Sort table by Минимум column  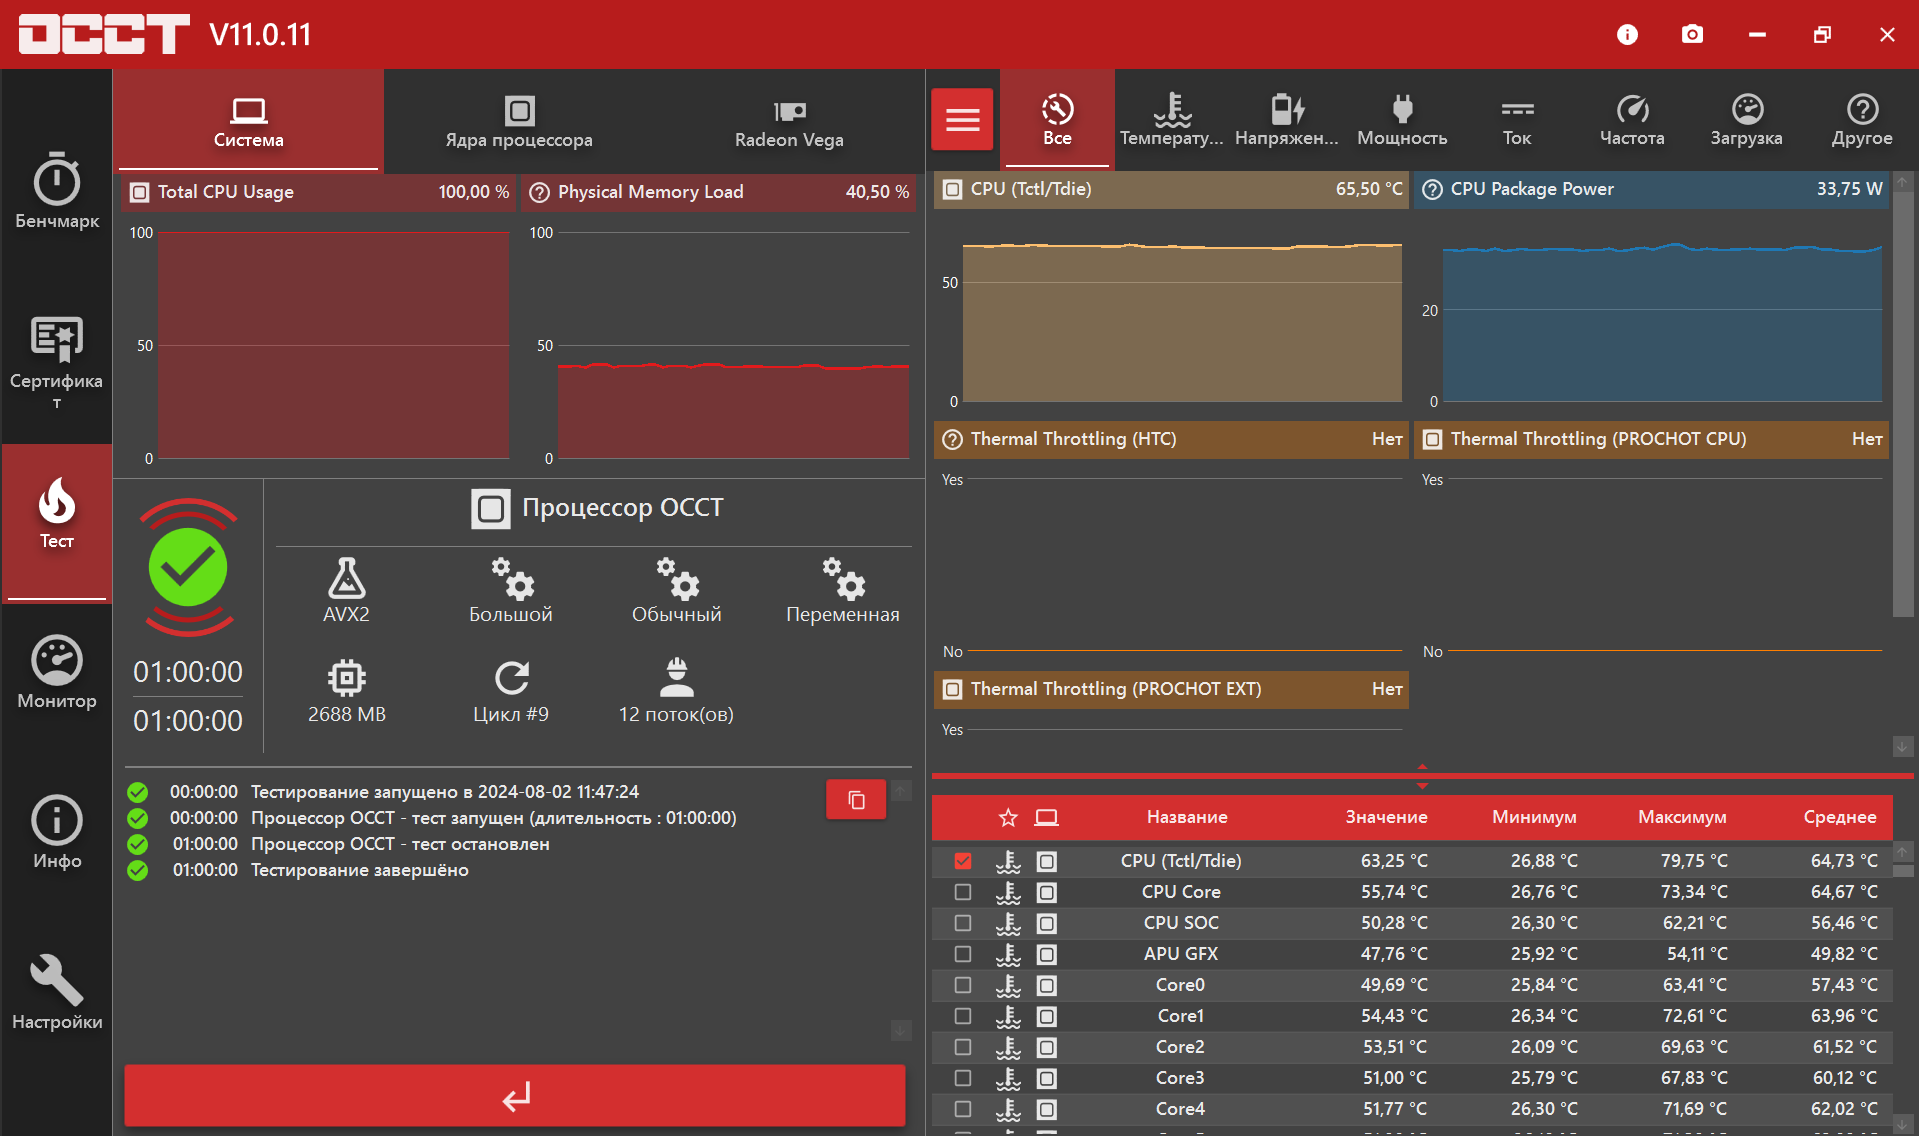1534,818
